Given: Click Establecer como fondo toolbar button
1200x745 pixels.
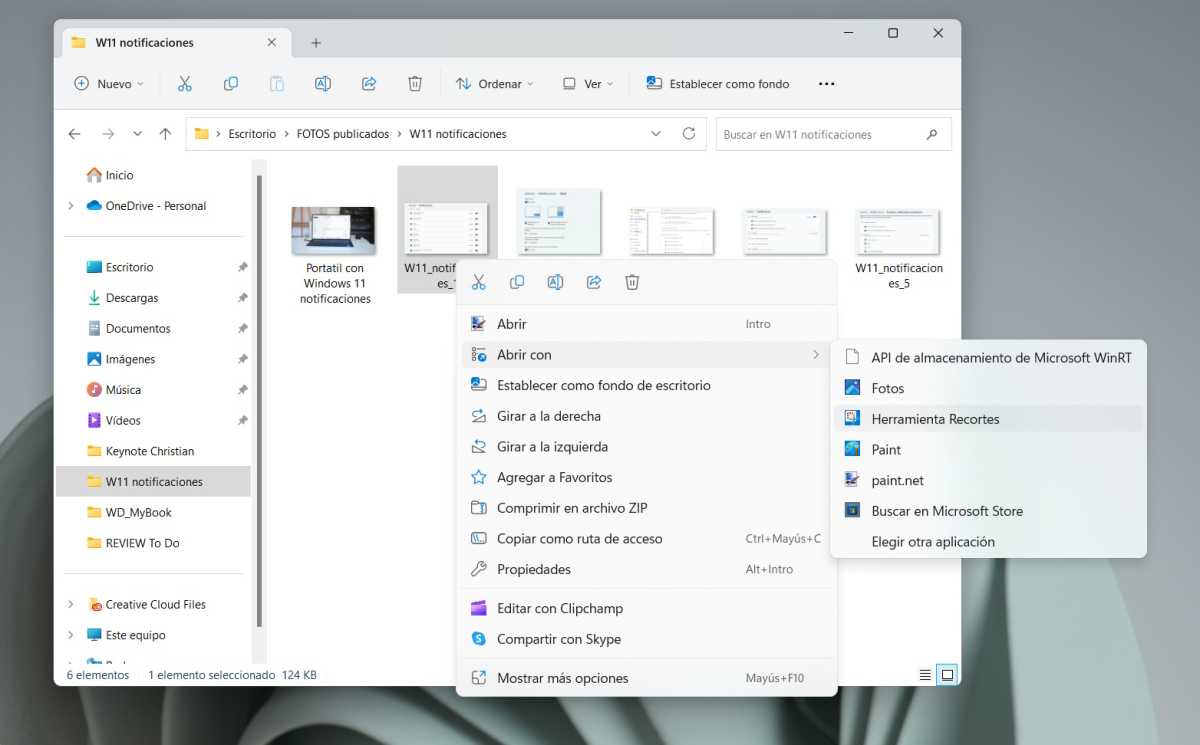Looking at the screenshot, I should pyautogui.click(x=718, y=84).
